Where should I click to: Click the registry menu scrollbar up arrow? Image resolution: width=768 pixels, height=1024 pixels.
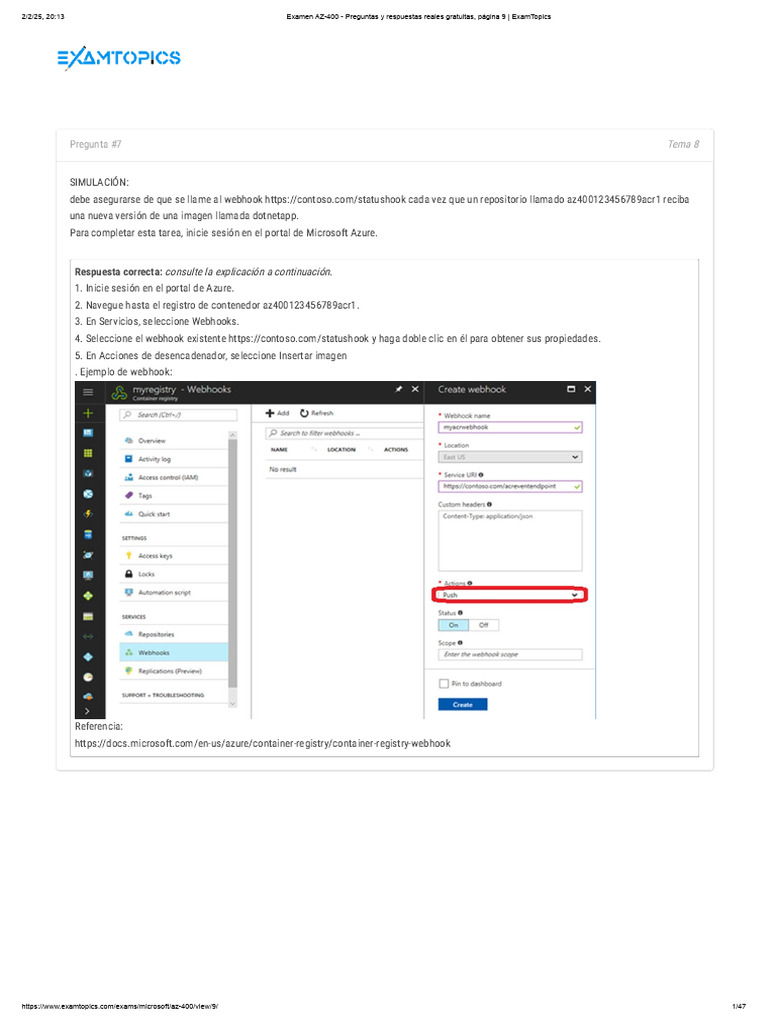point(233,434)
